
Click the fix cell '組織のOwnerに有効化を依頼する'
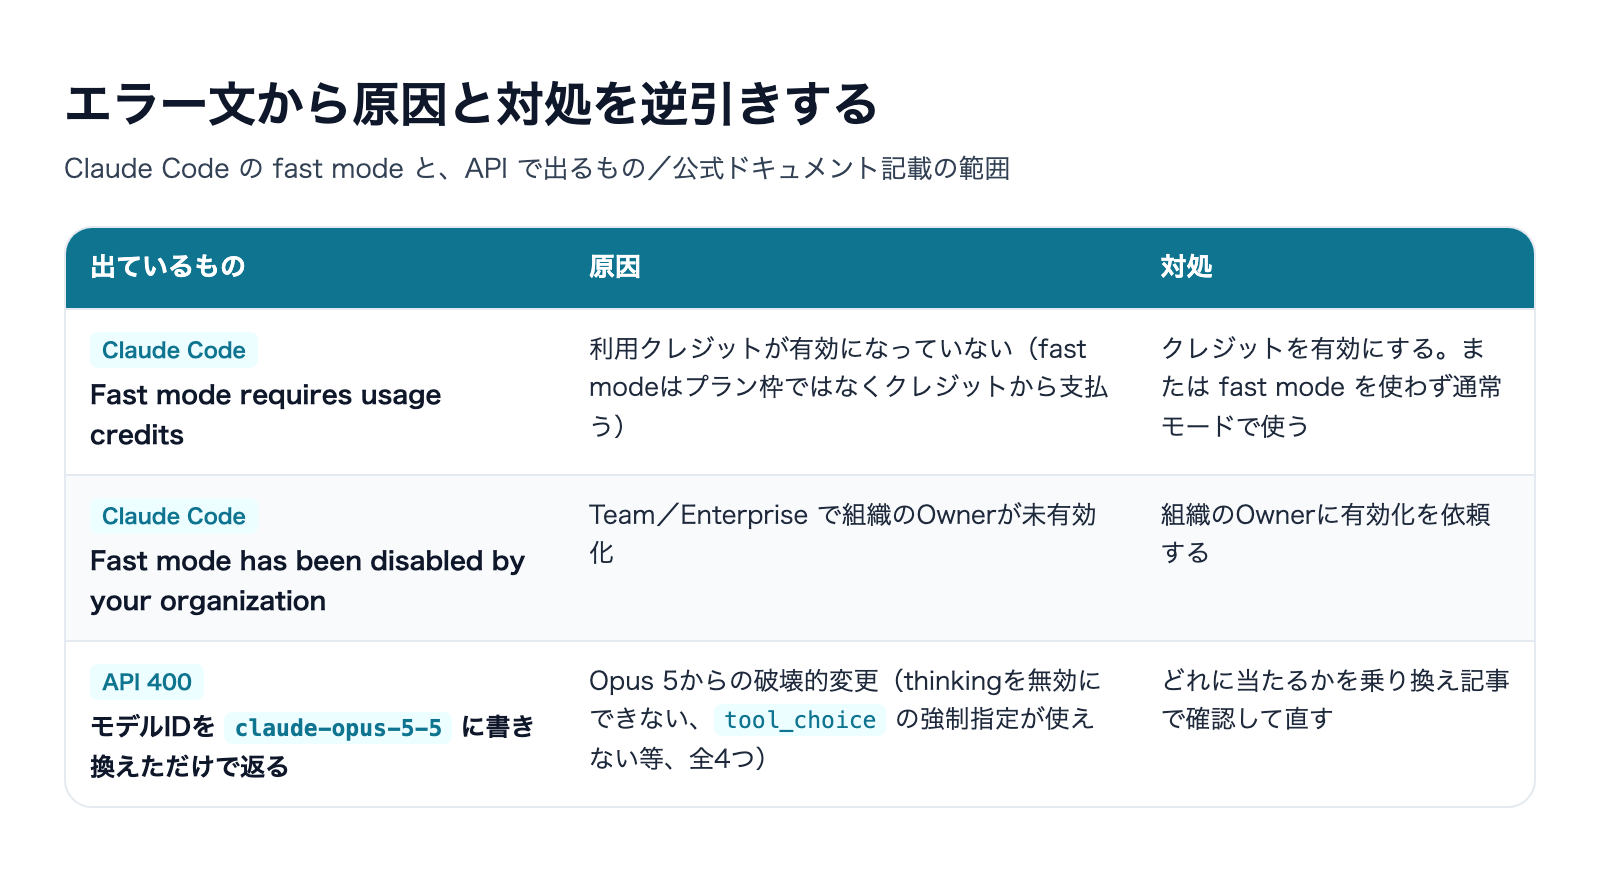tap(1326, 534)
